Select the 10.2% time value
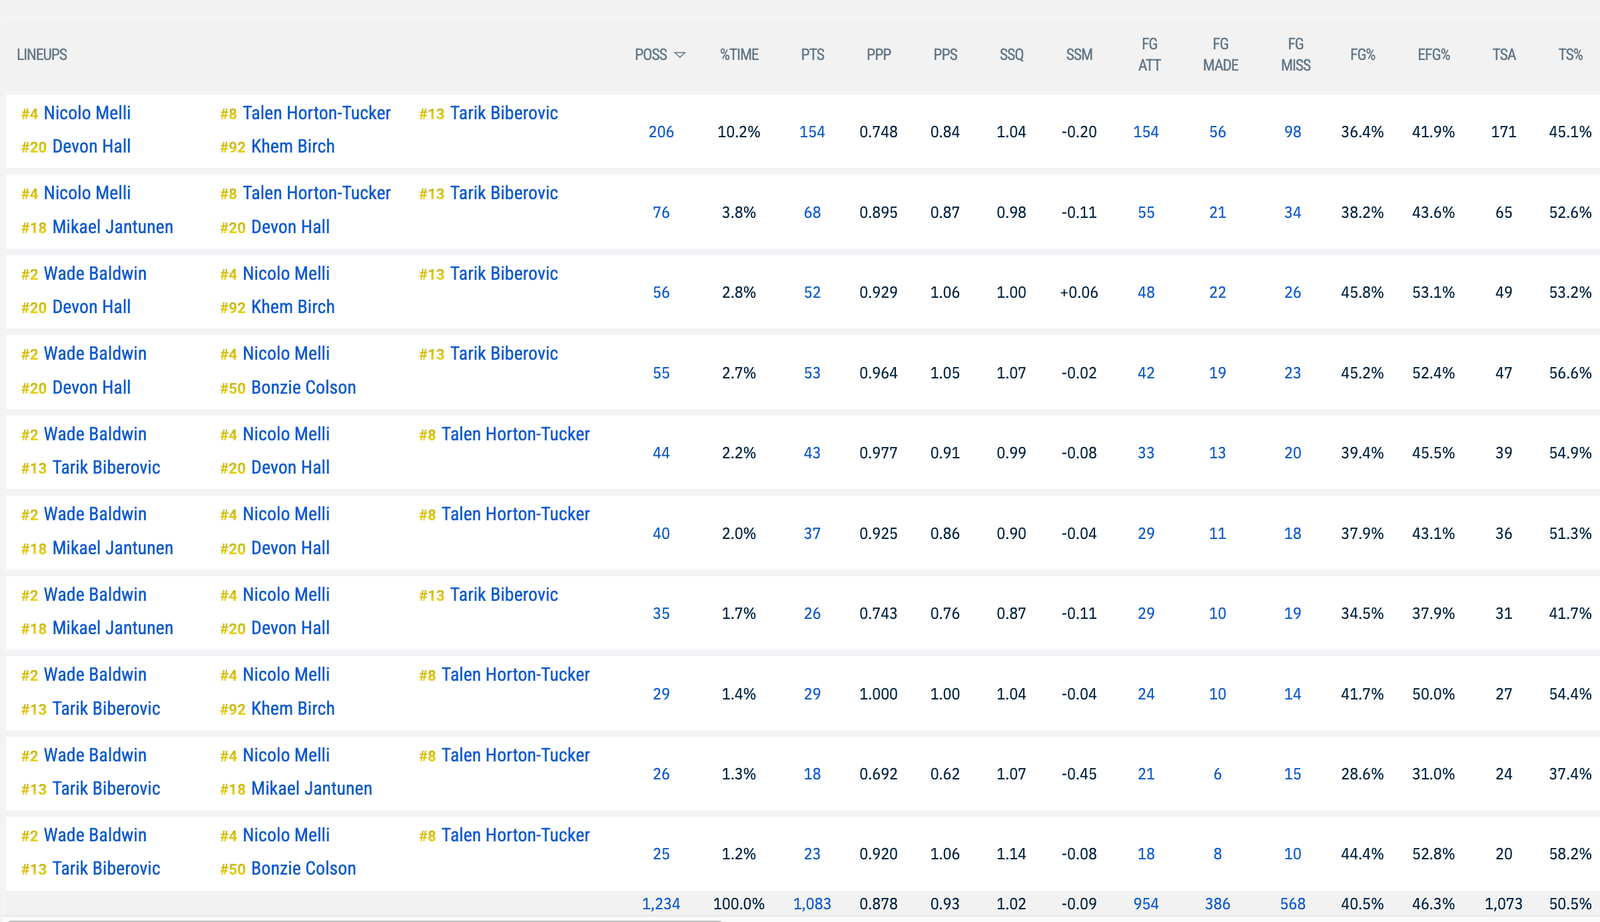The width and height of the screenshot is (1600, 922). (739, 132)
